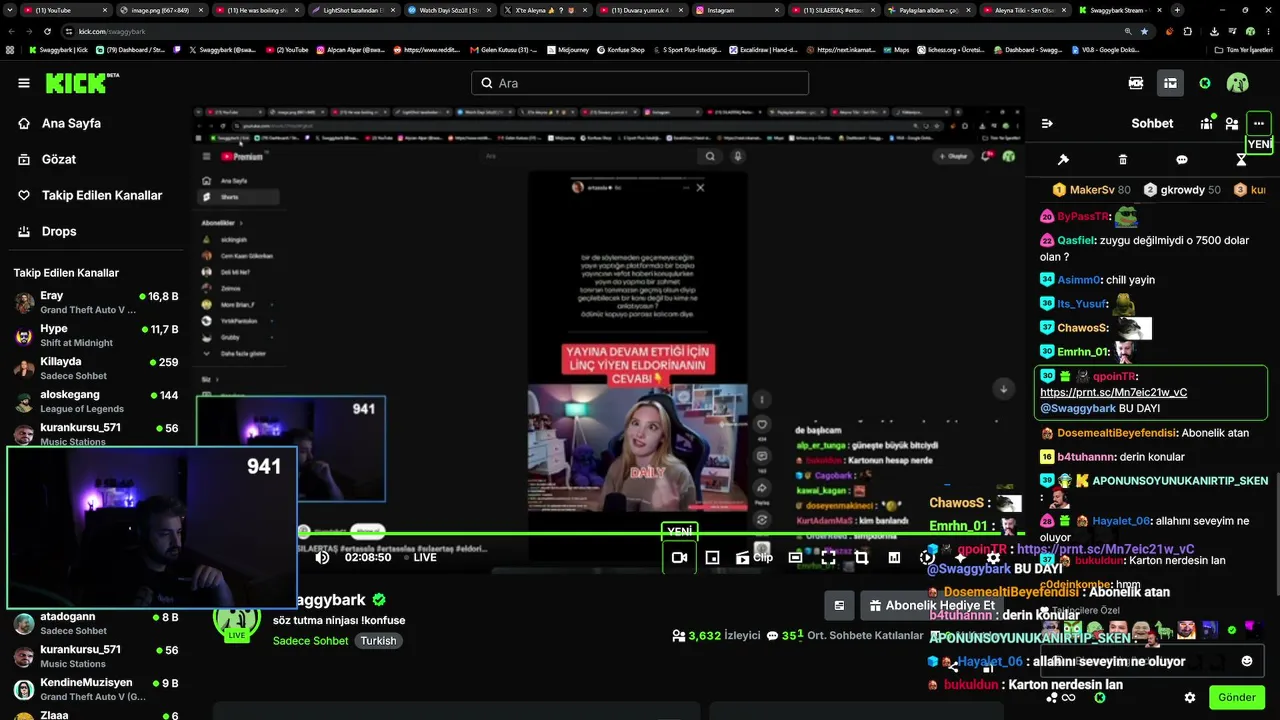Viewport: 1280px width, 720px height.
Task: Clear chat with the trash icon
Action: (1123, 160)
